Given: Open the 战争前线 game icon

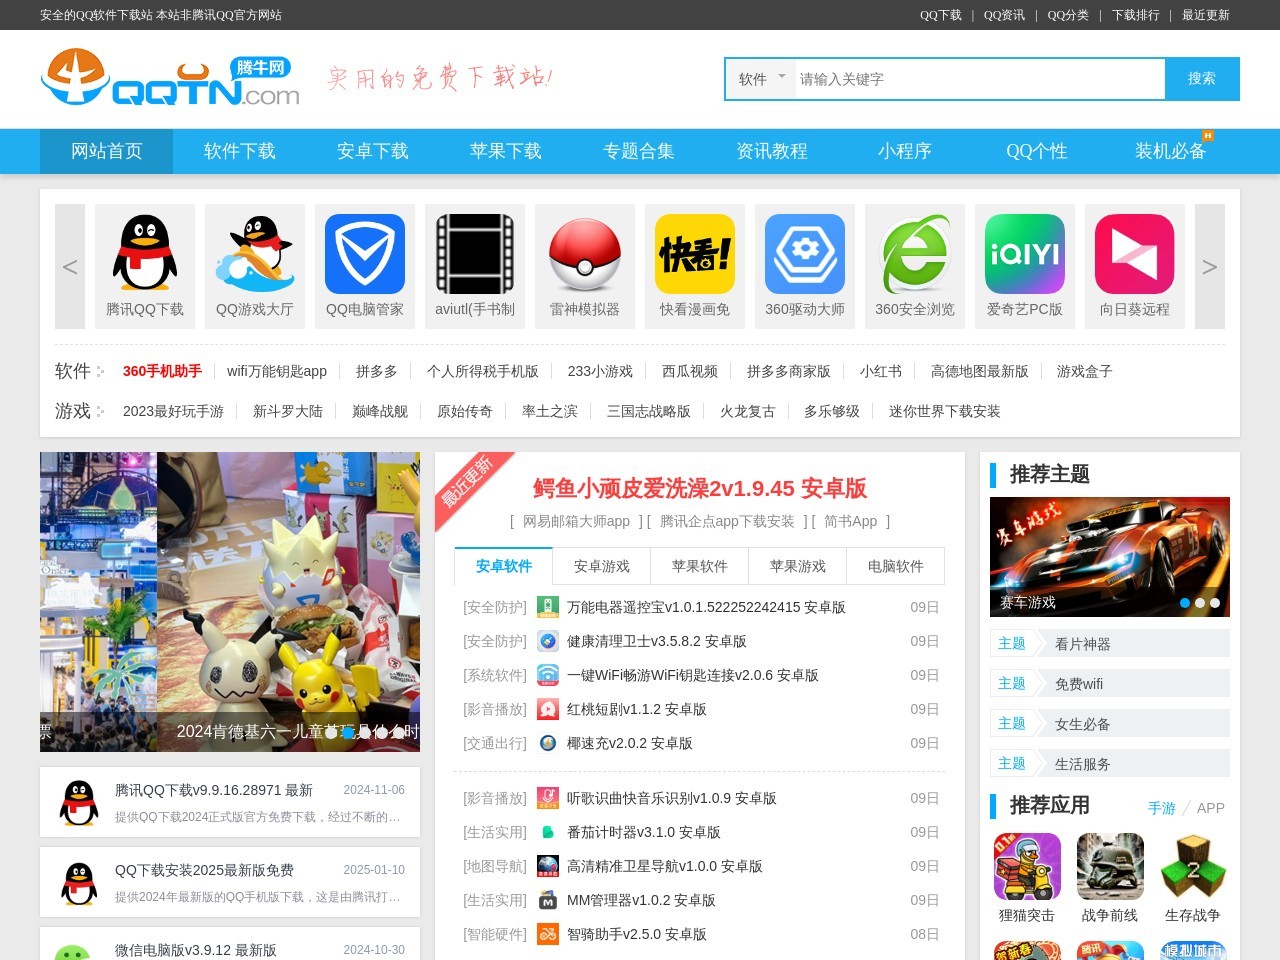Looking at the screenshot, I should tap(1110, 866).
